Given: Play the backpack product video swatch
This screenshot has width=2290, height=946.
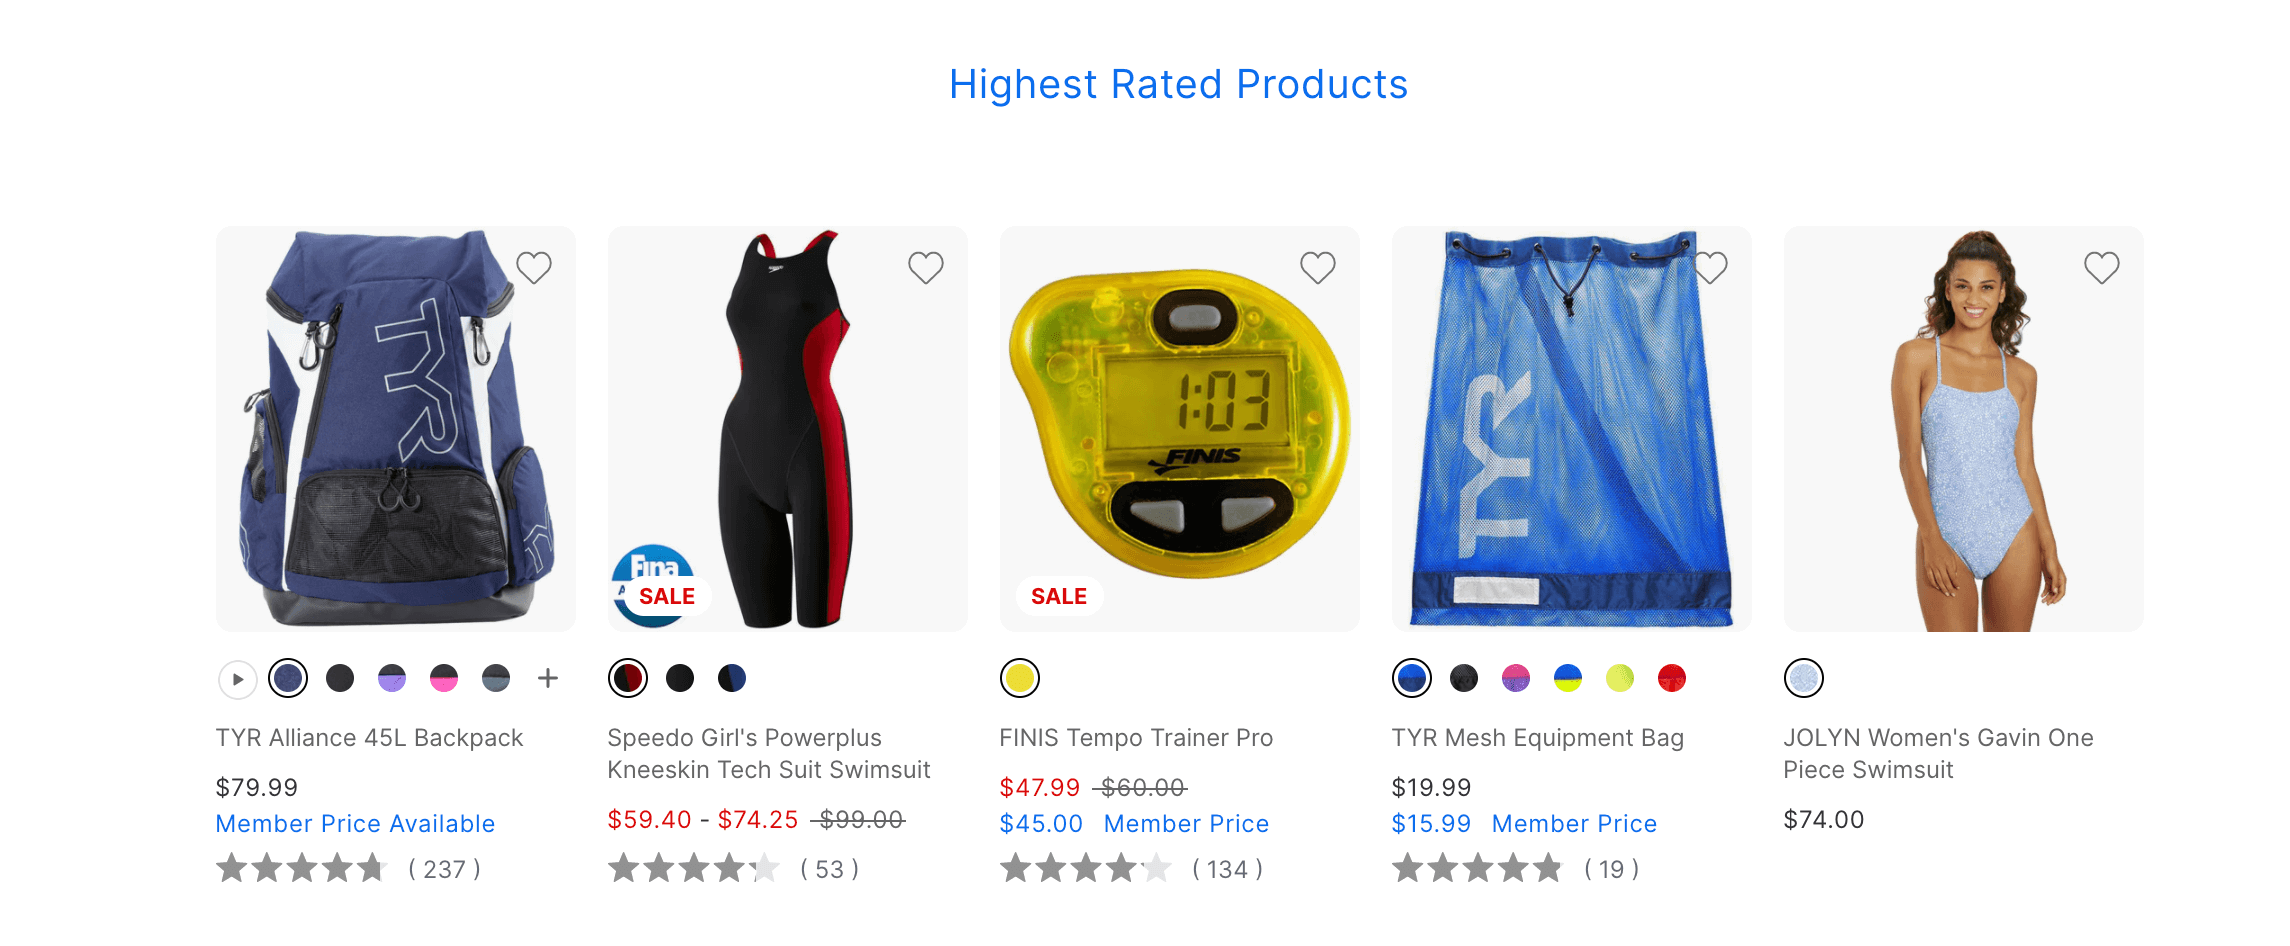Looking at the screenshot, I should pos(237,679).
